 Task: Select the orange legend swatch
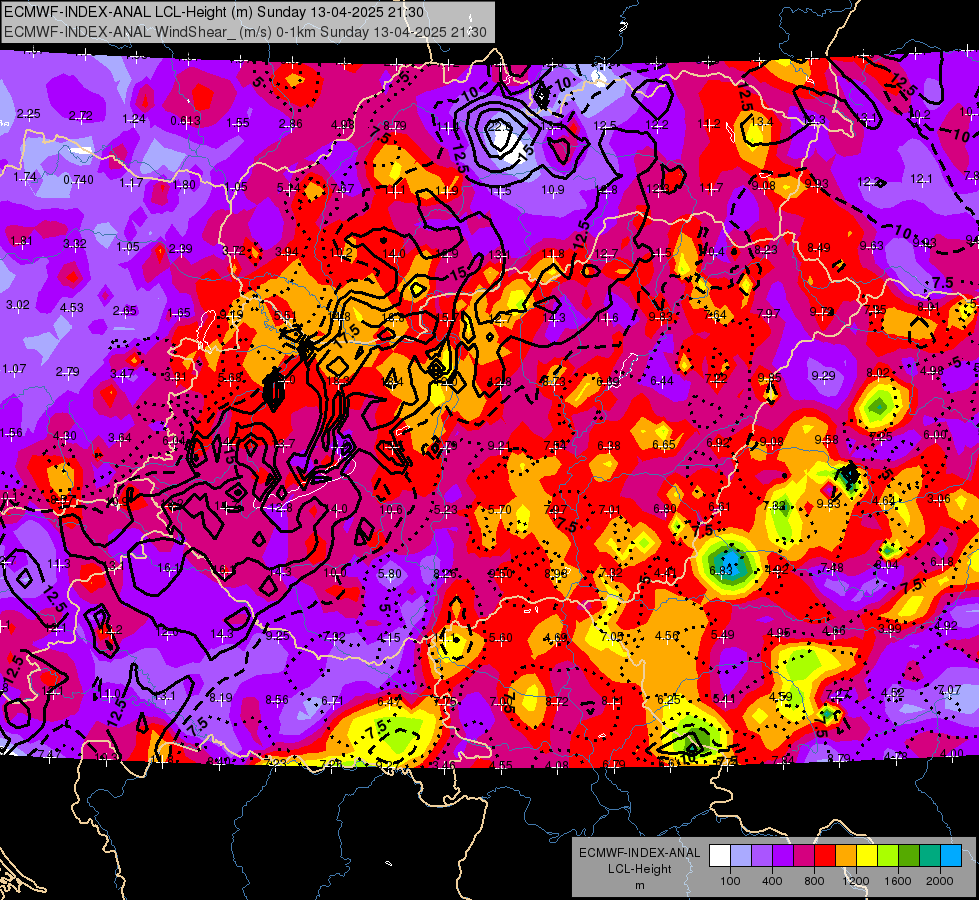point(846,856)
